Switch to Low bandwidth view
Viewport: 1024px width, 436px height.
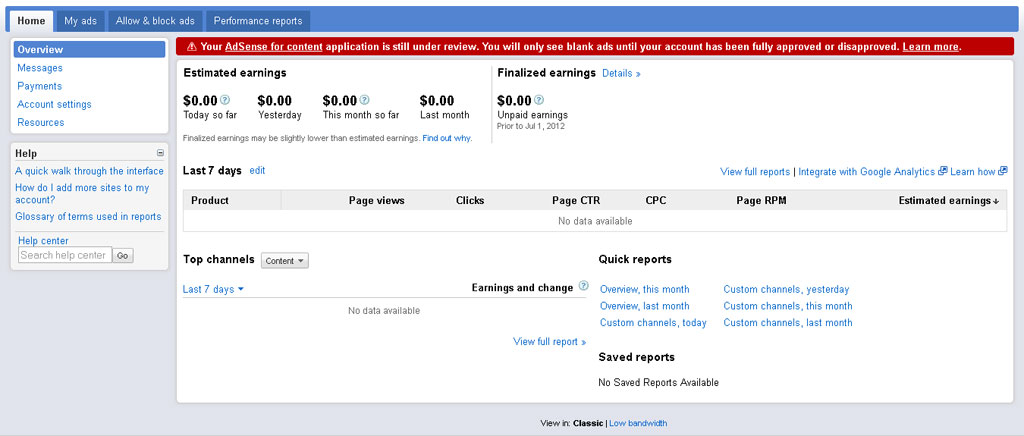pos(638,423)
